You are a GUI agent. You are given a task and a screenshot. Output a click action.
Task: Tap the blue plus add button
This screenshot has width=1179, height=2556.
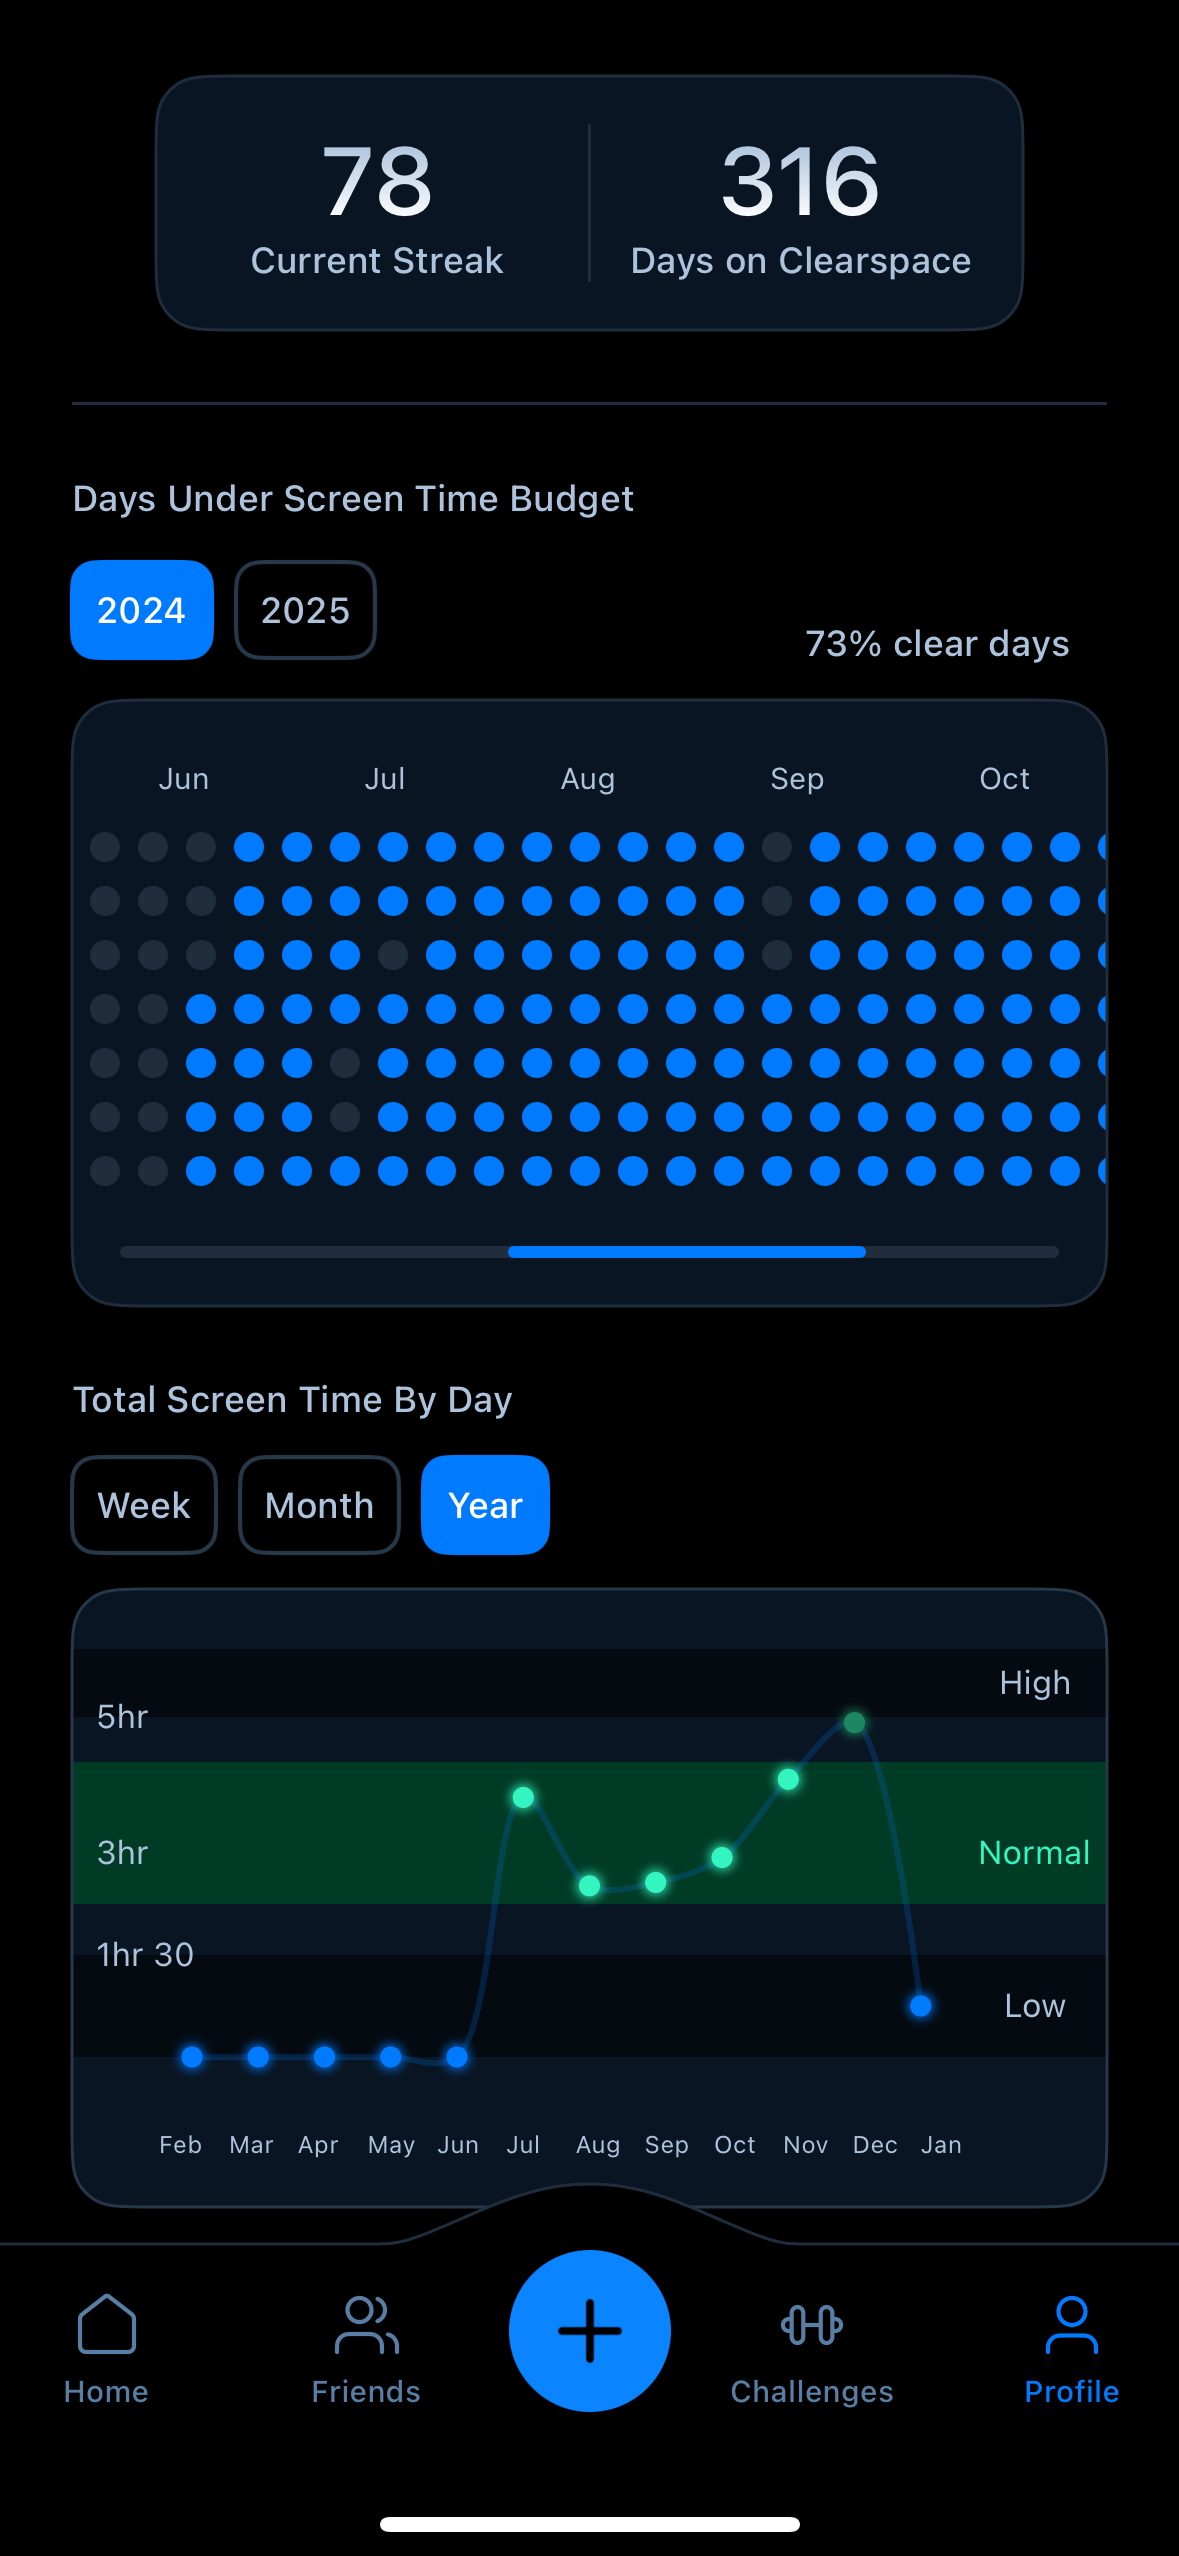point(590,2330)
